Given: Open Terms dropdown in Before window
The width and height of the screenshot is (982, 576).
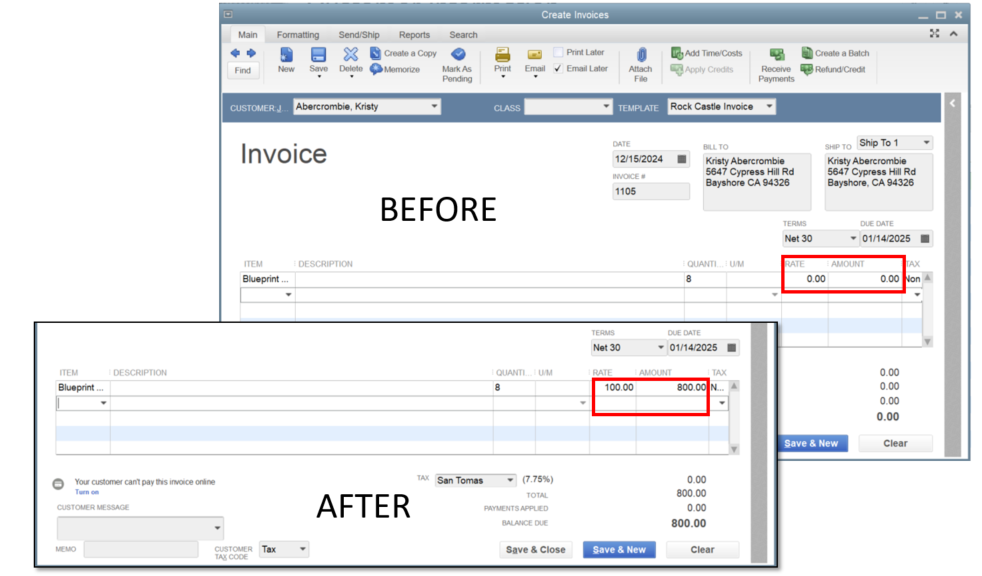Looking at the screenshot, I should pos(852,239).
